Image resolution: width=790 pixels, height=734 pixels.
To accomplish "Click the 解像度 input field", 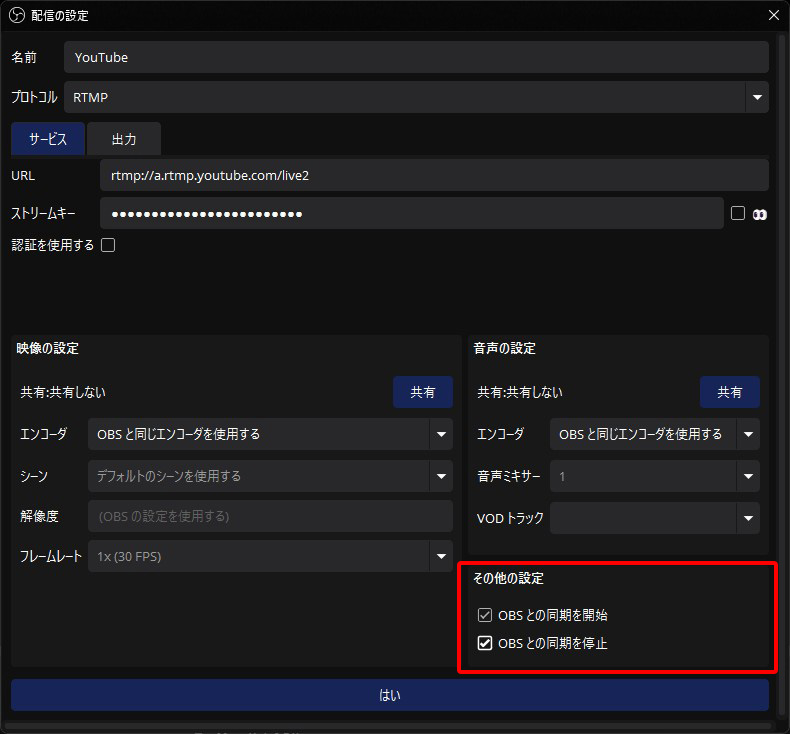I will point(271,516).
